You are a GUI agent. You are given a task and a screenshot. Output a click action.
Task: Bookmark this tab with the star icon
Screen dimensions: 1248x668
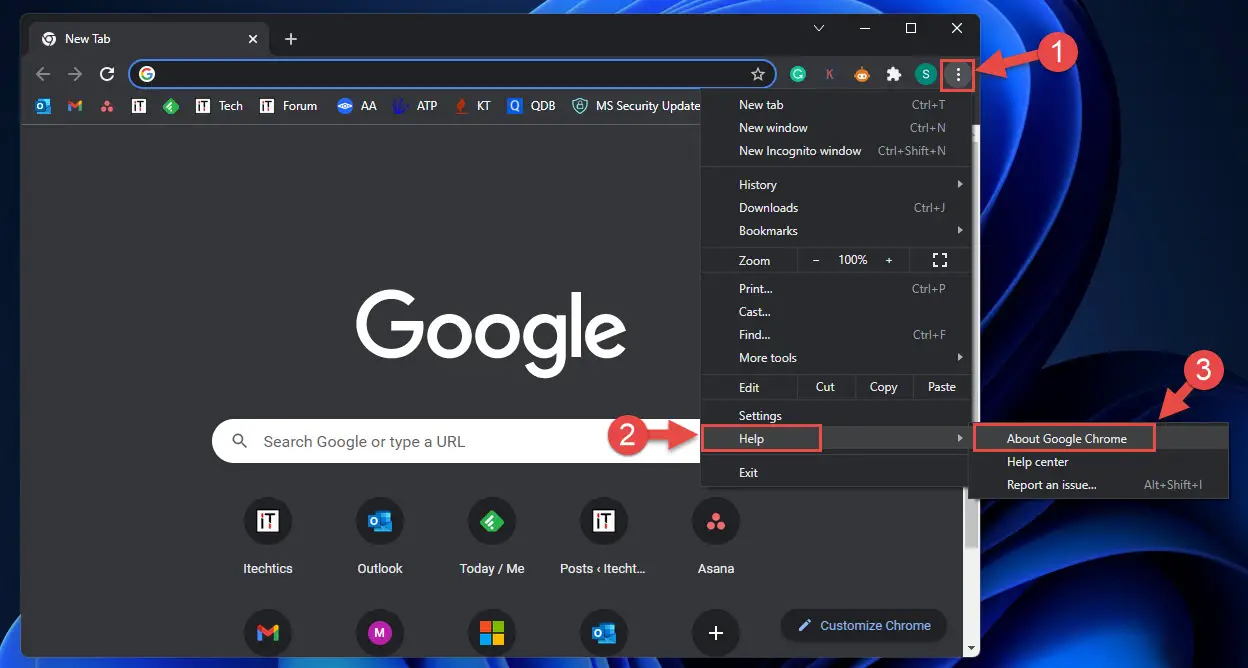pos(758,74)
